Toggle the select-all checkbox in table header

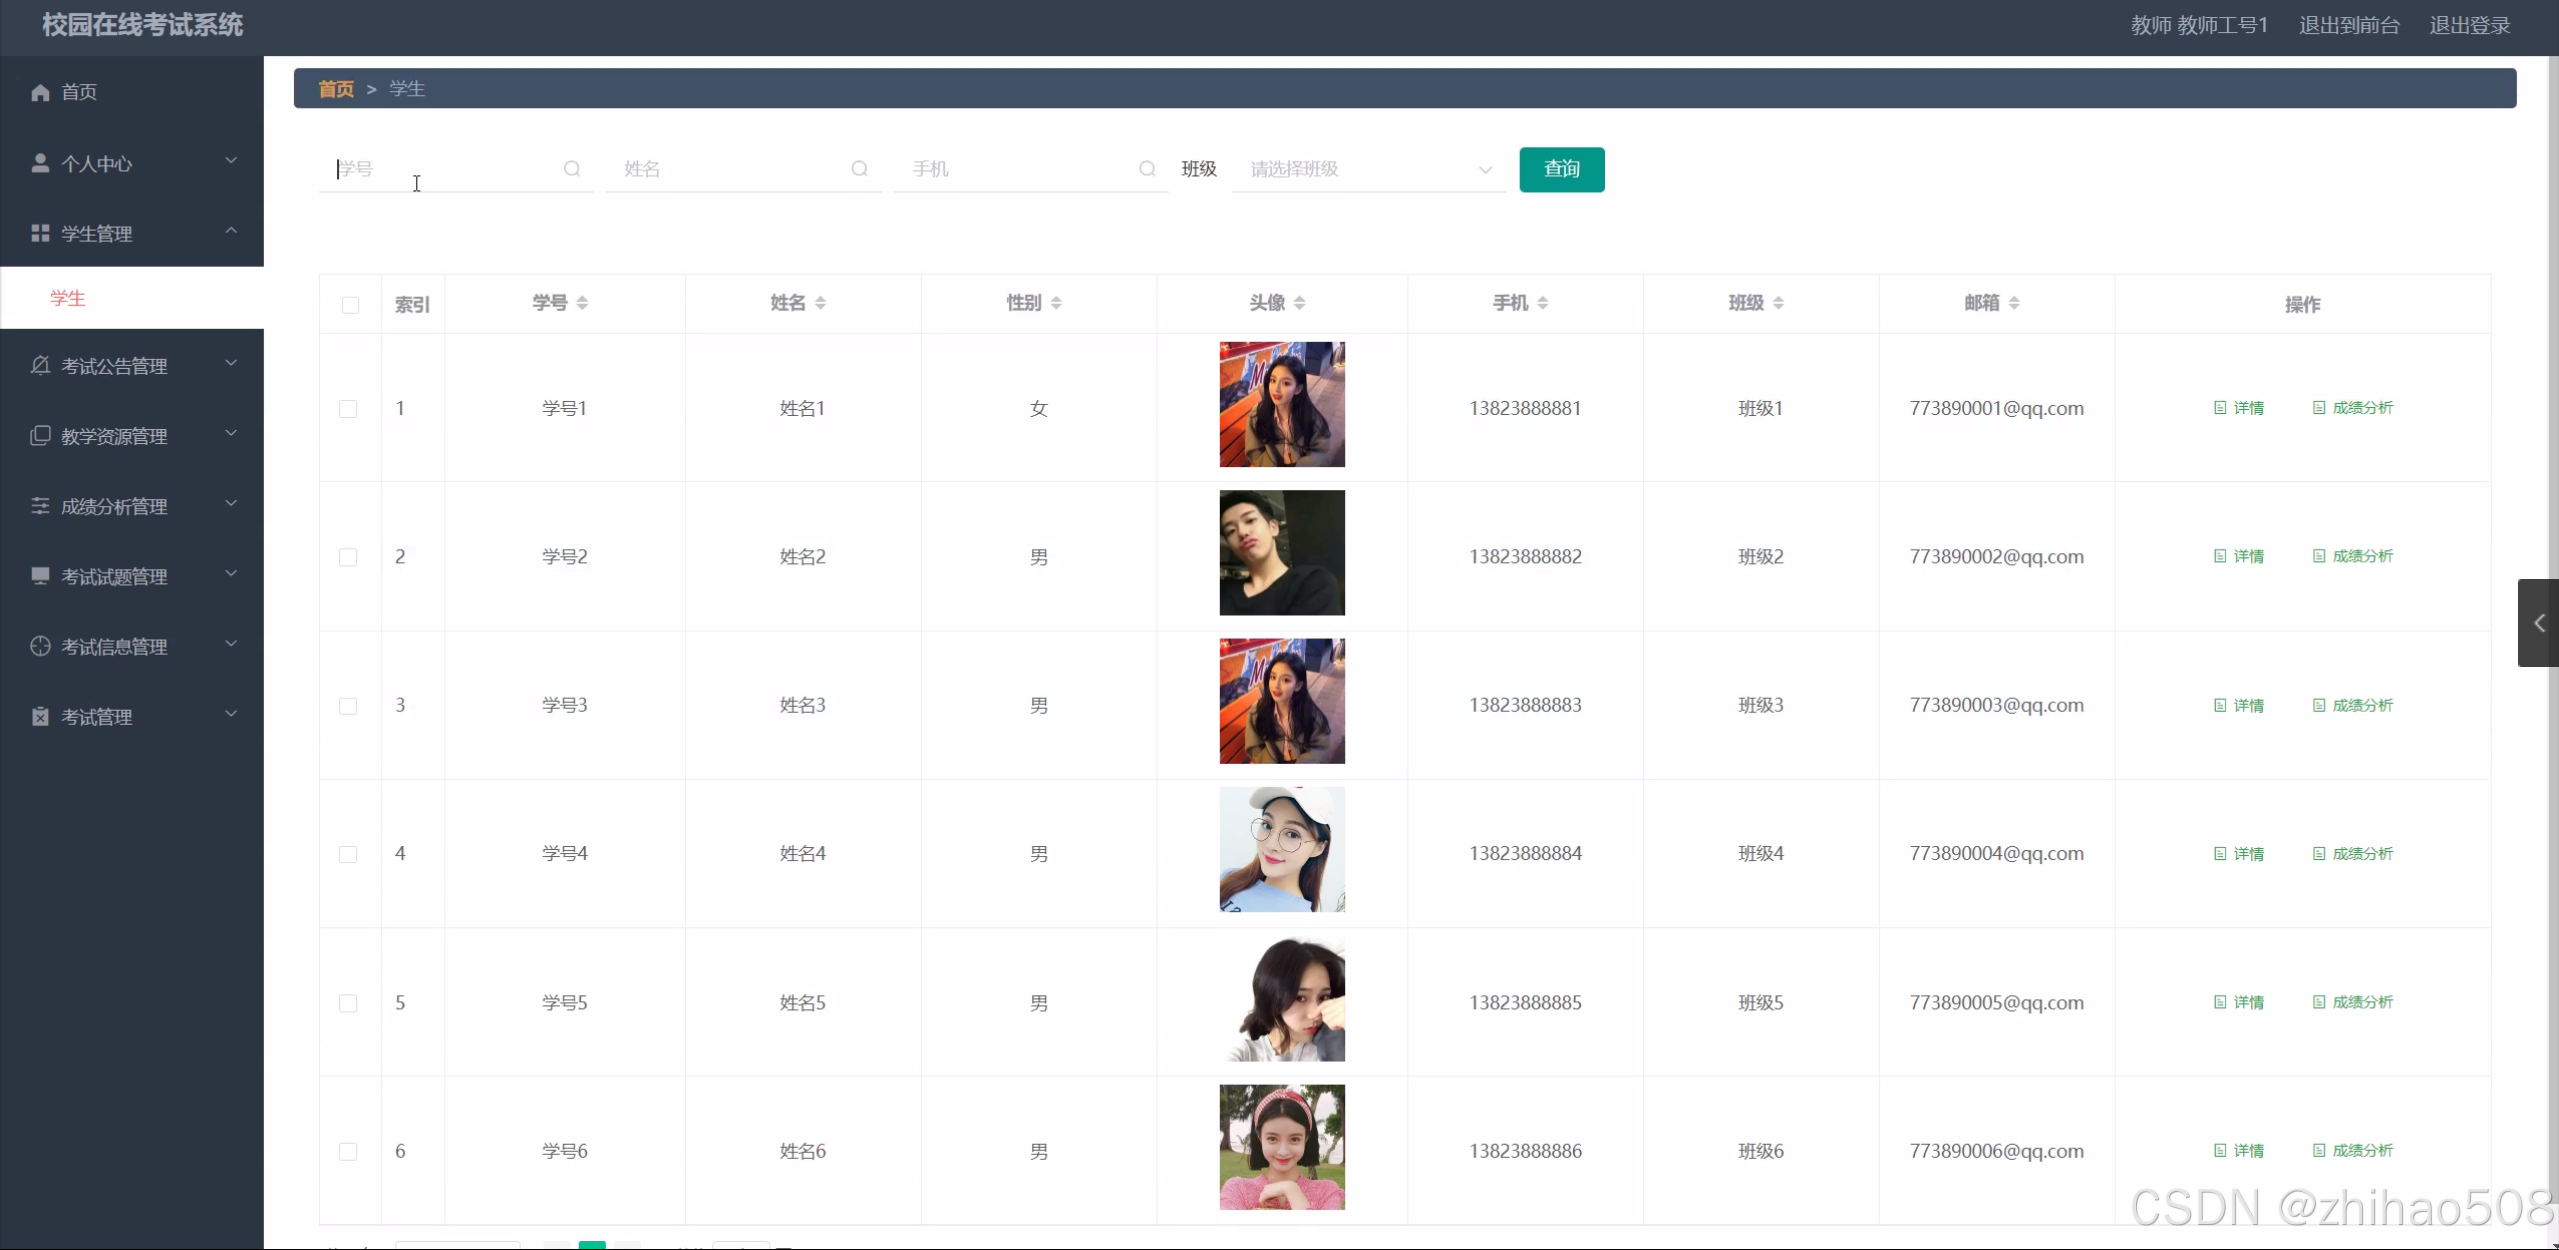[350, 305]
